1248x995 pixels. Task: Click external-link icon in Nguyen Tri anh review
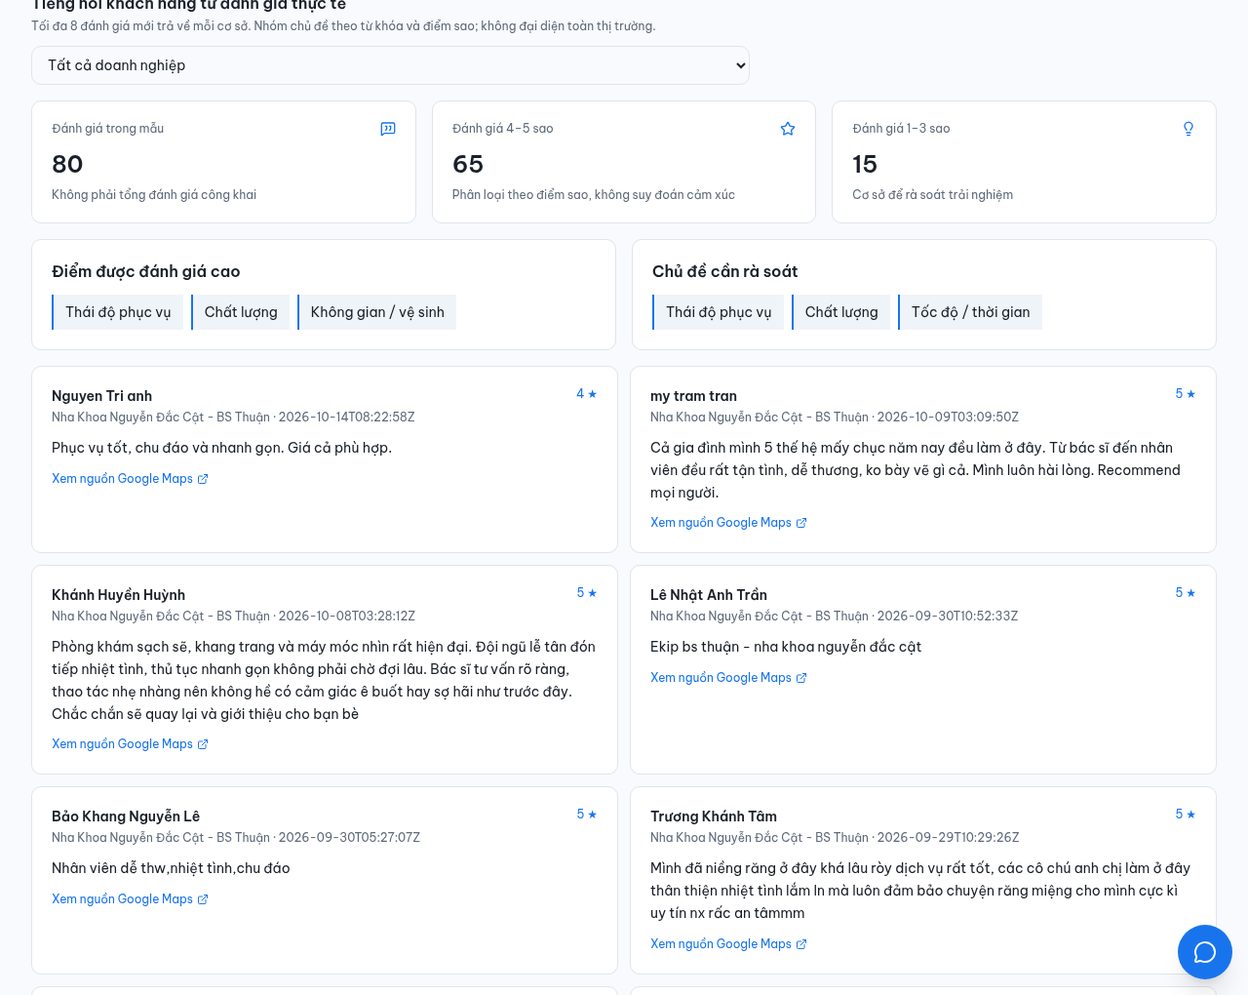(x=203, y=479)
